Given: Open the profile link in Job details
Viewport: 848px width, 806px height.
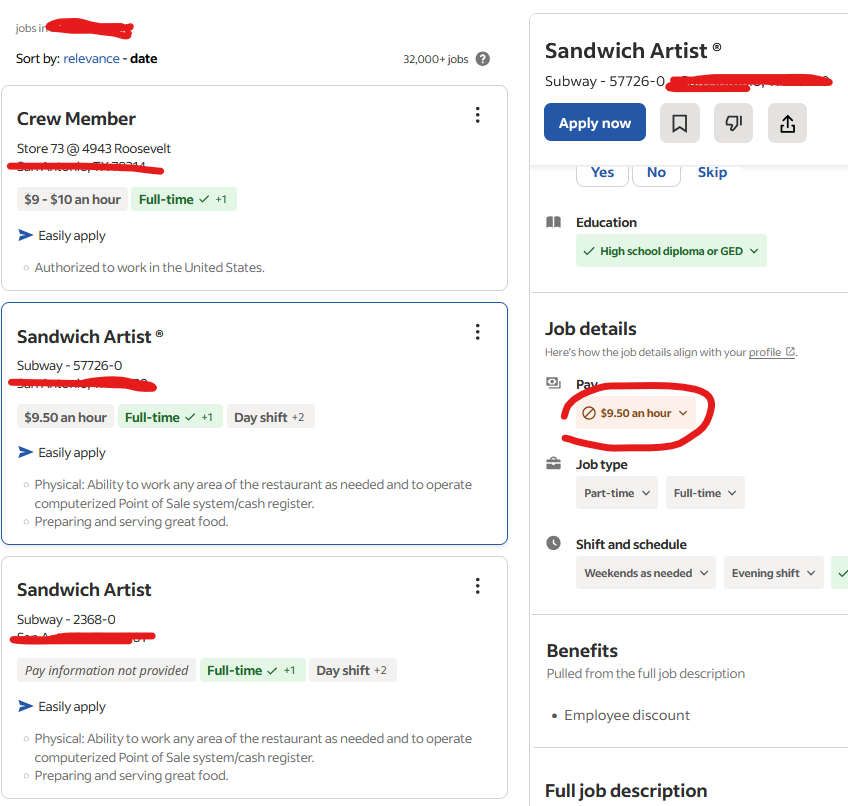Looking at the screenshot, I should point(765,352).
